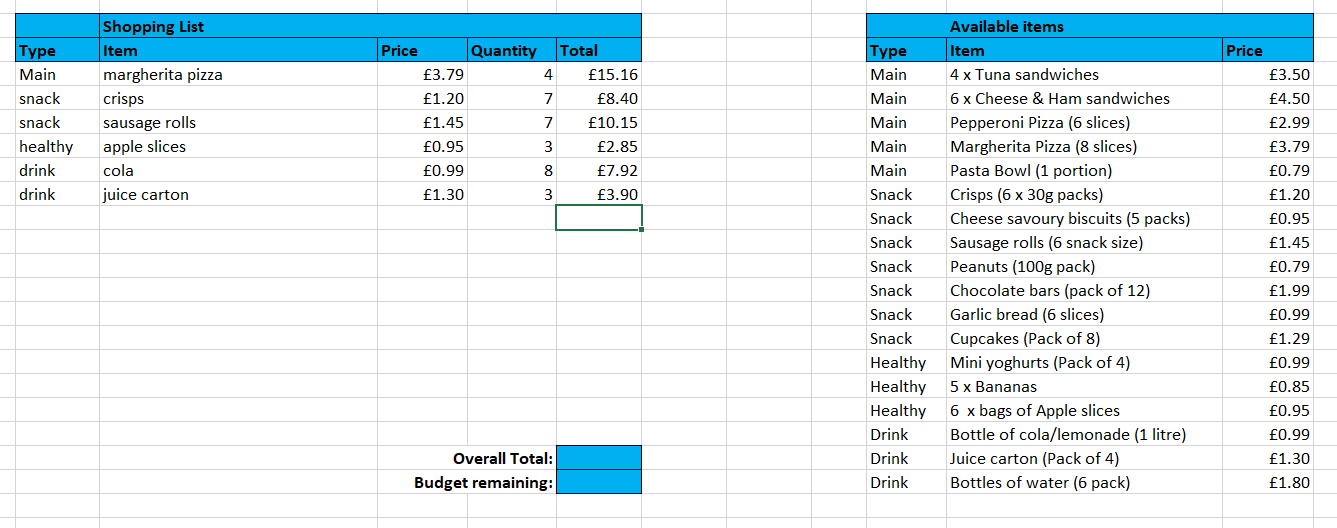Select the Quantity column header cell

[511, 51]
